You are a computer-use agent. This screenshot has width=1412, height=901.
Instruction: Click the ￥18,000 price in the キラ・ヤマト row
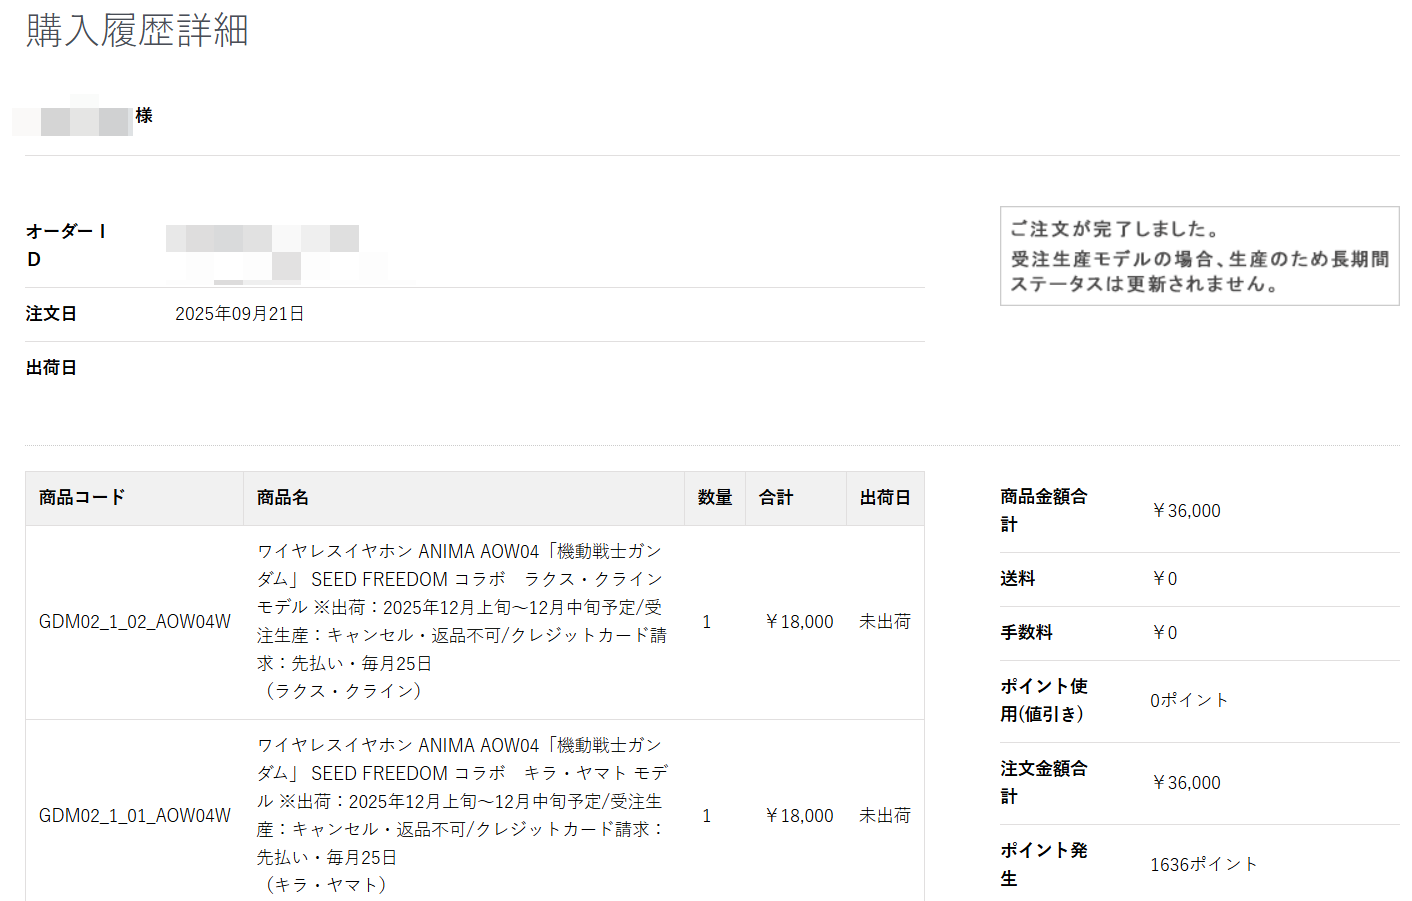click(x=799, y=816)
